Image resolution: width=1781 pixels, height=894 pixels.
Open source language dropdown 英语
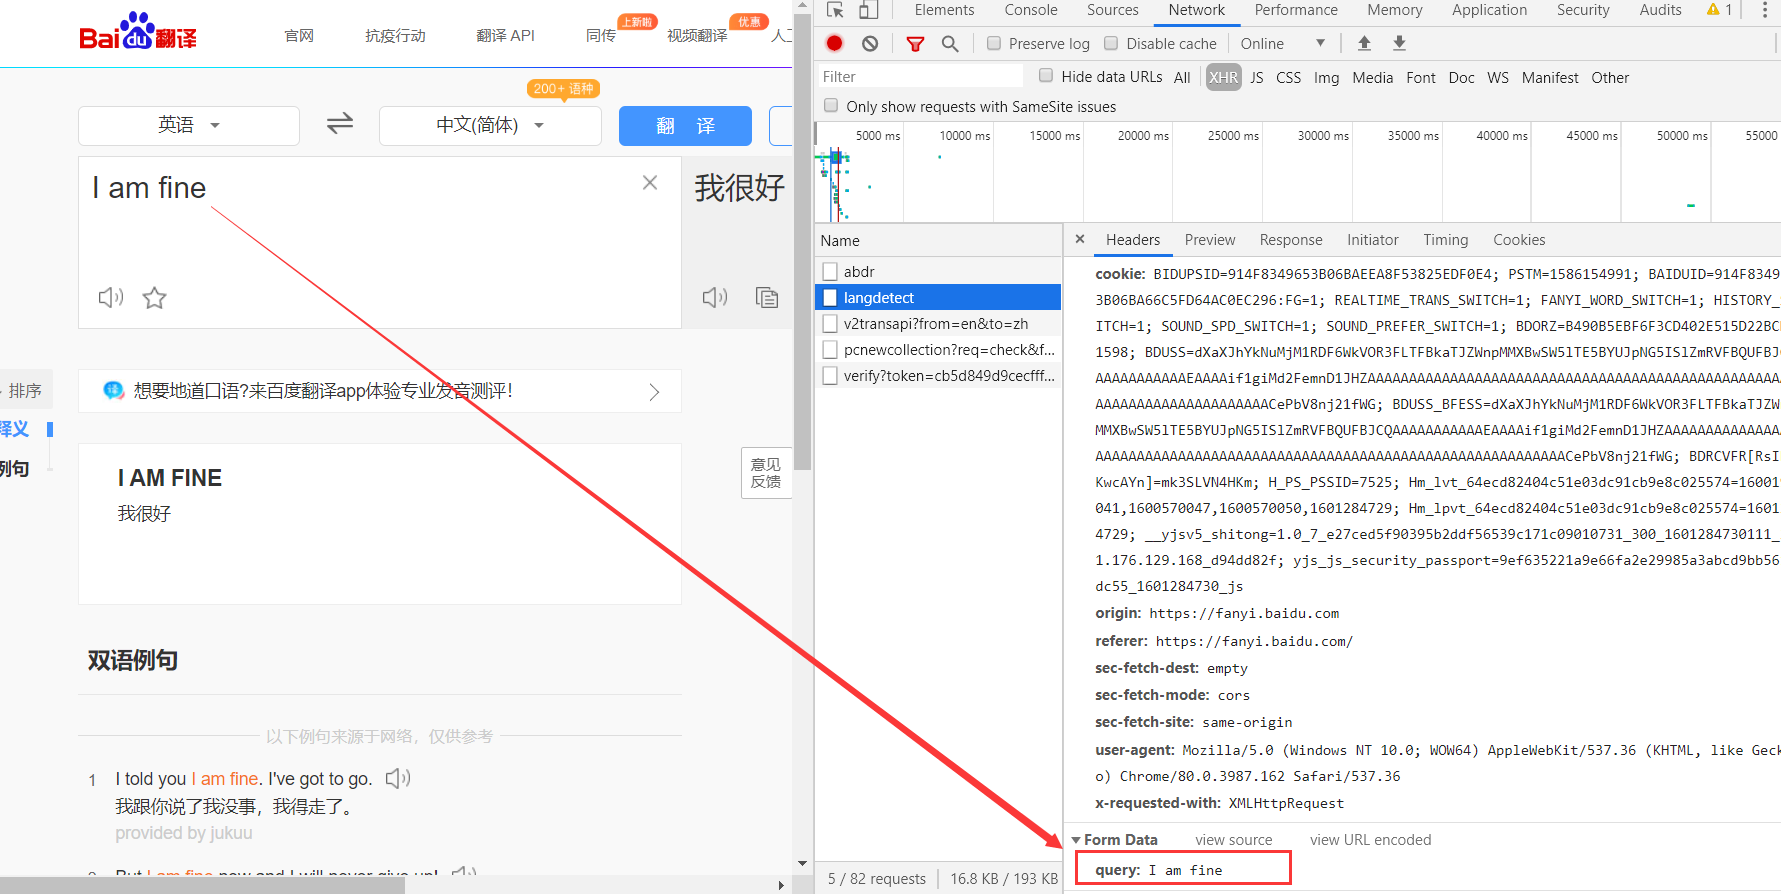pyautogui.click(x=189, y=125)
